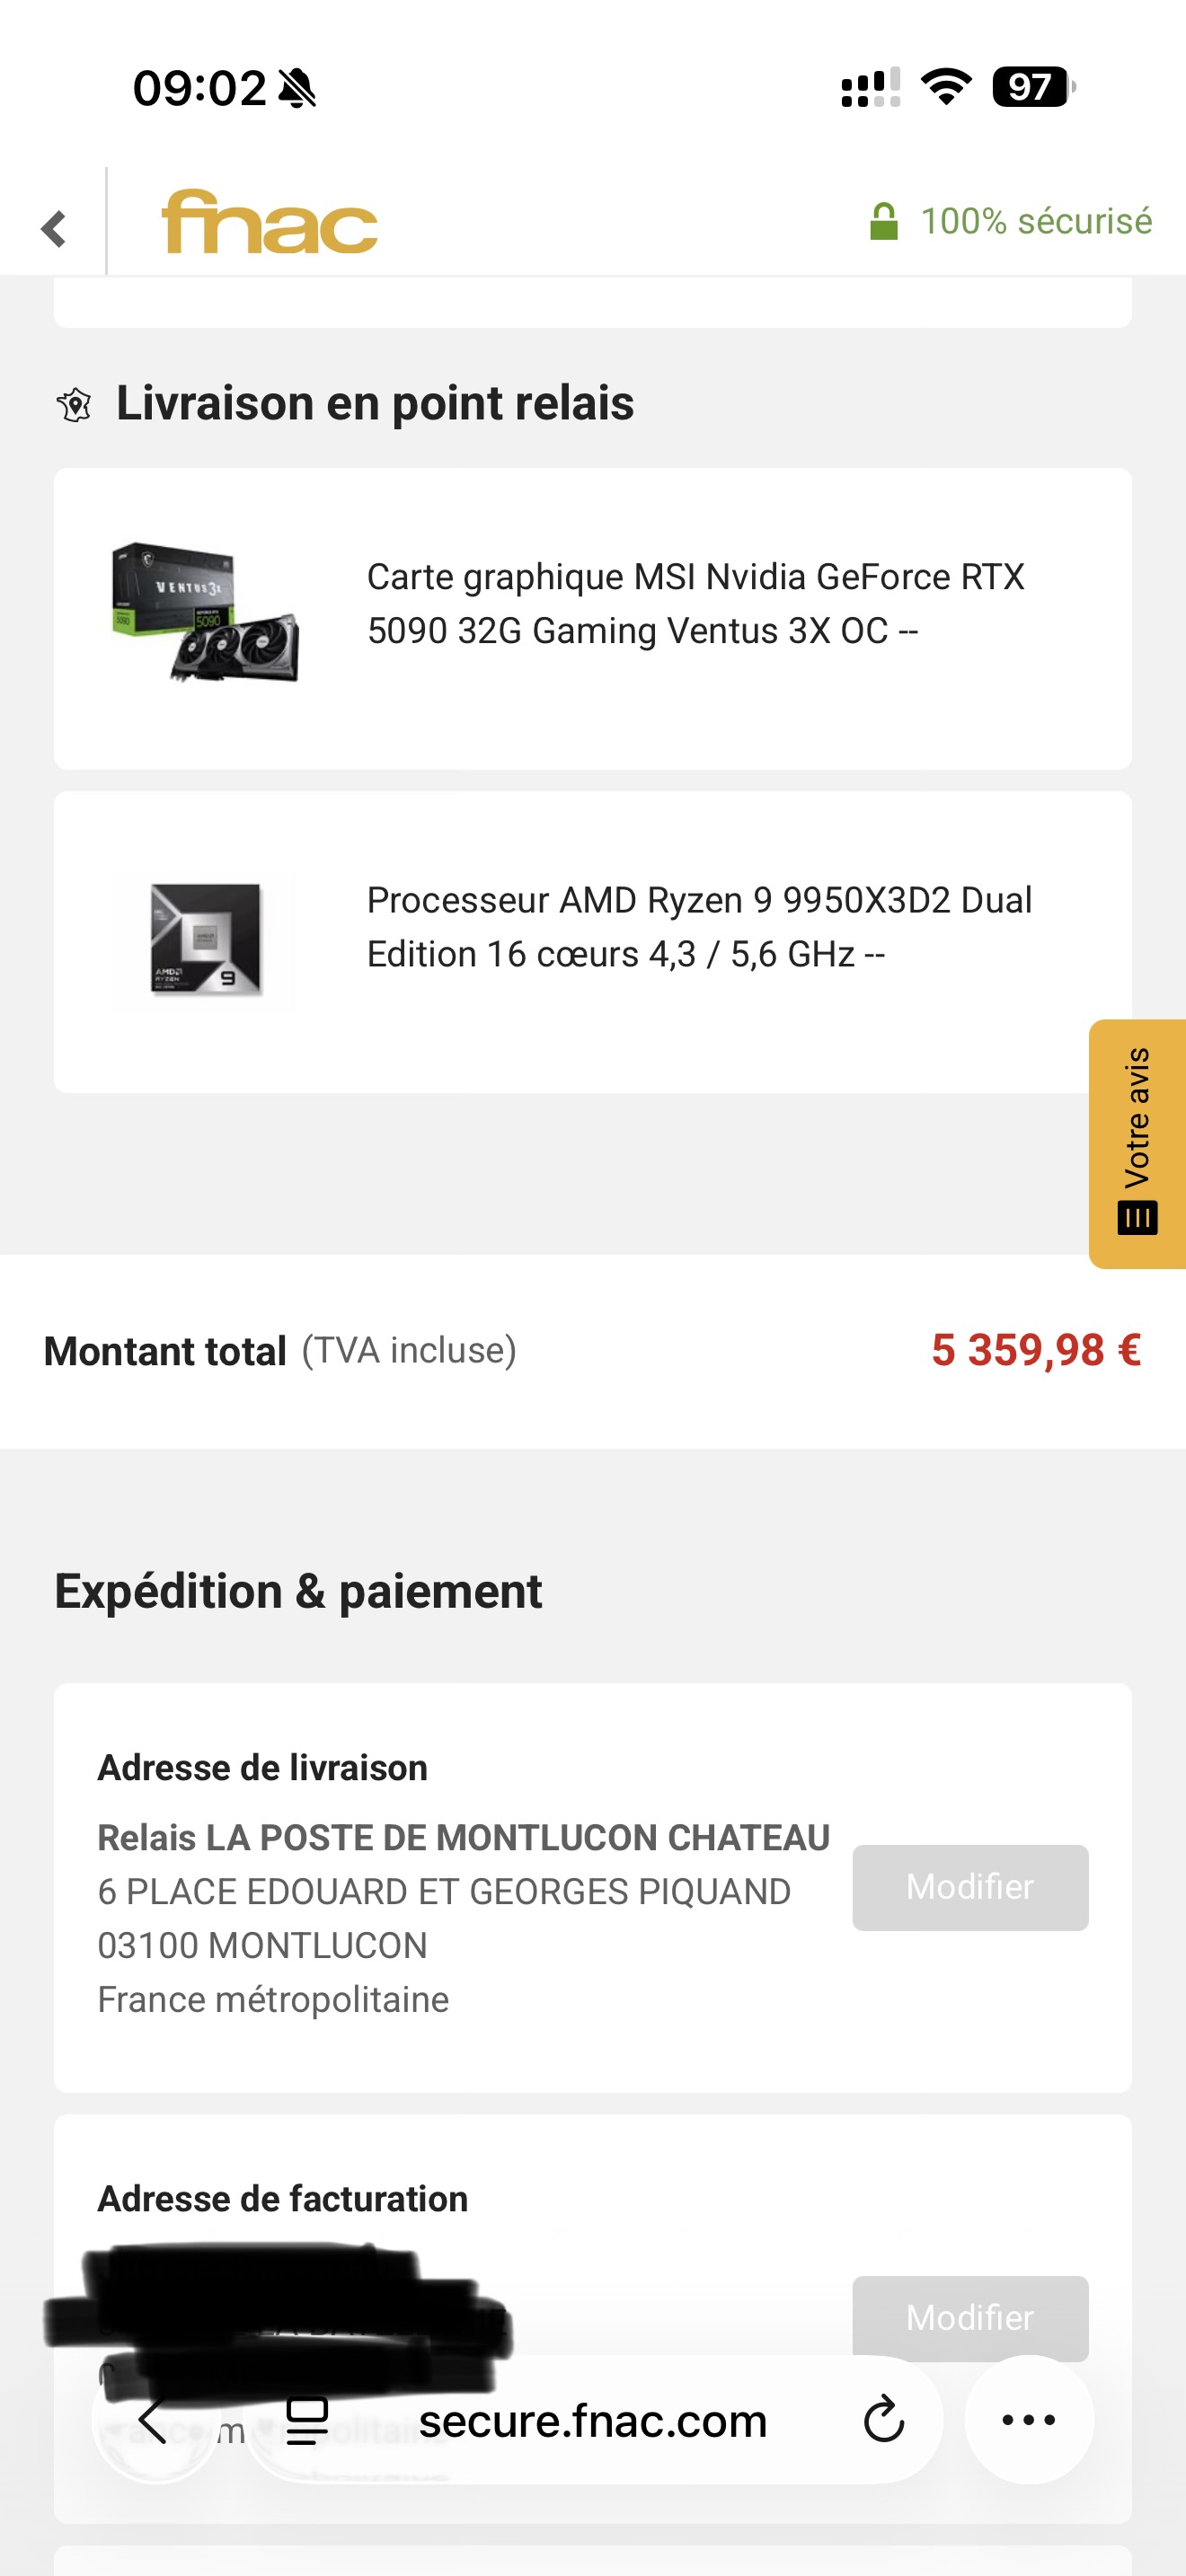The height and width of the screenshot is (2576, 1186).
Task: Modify the delivery address
Action: click(970, 1887)
